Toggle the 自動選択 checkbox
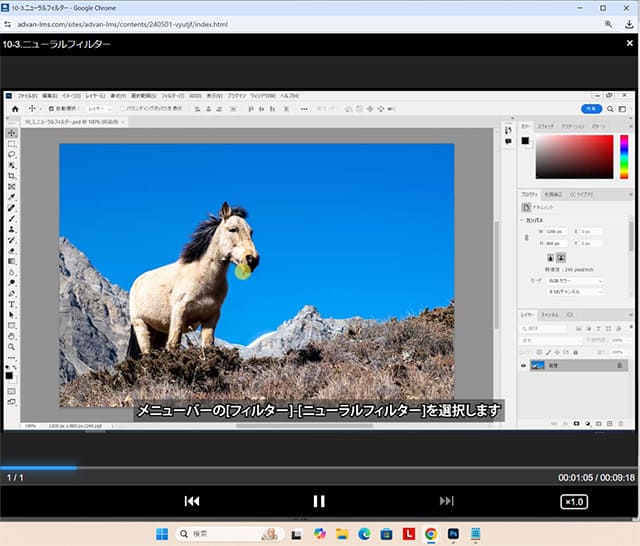Viewport: 640px width, 546px height. click(x=51, y=108)
